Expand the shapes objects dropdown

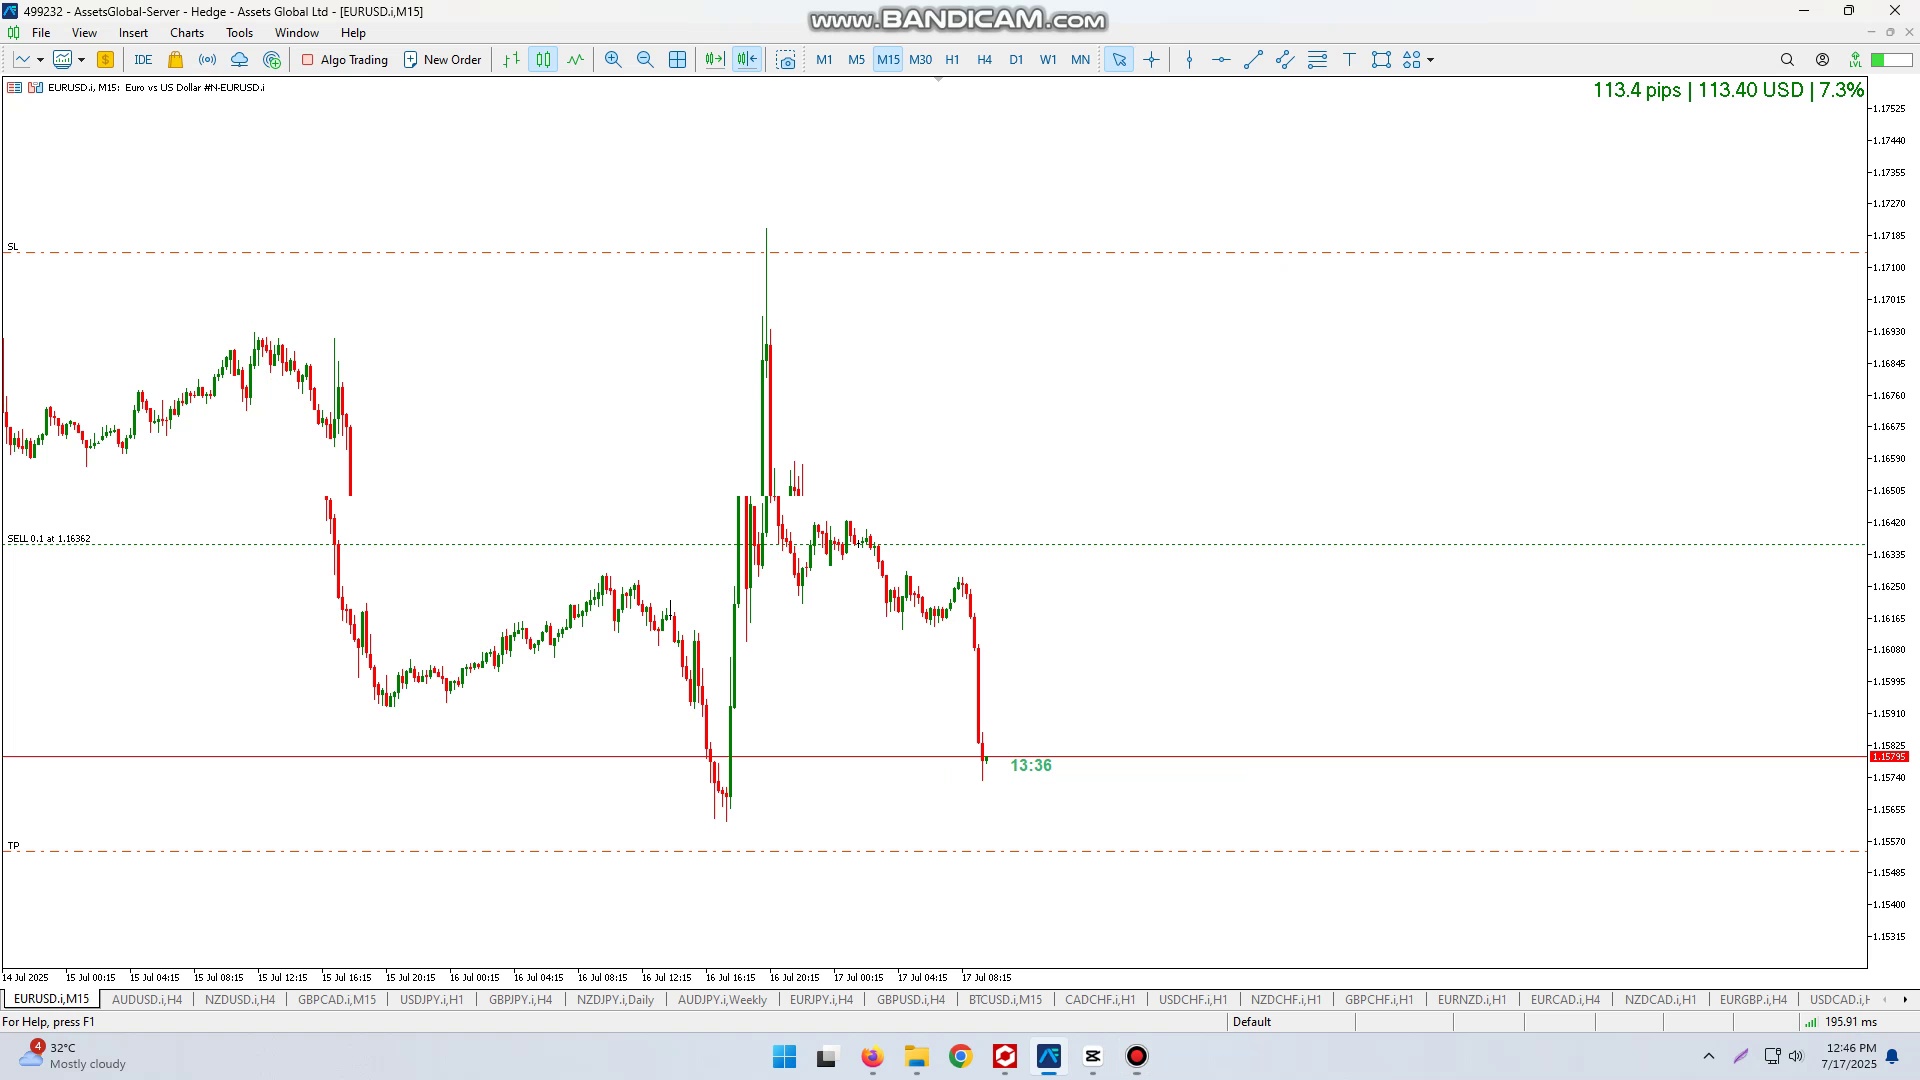click(x=1431, y=60)
